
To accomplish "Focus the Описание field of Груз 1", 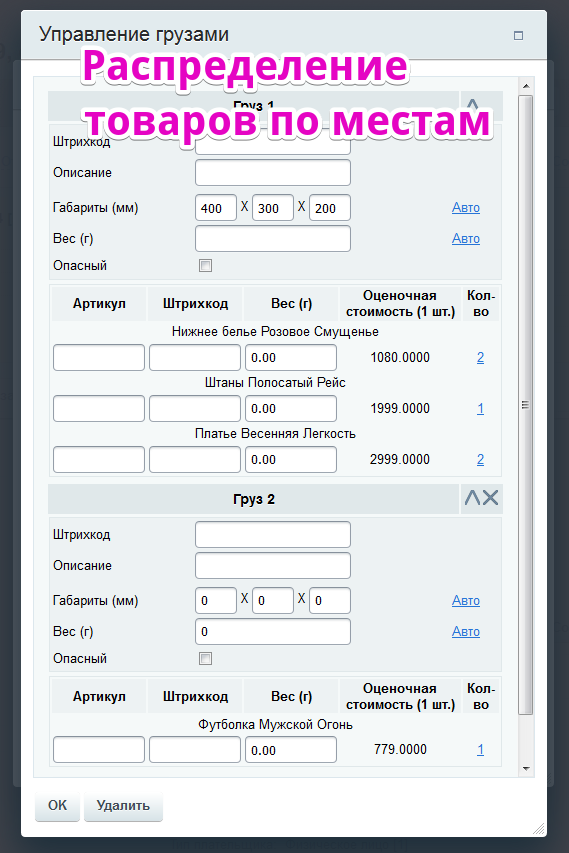I will click(273, 172).
